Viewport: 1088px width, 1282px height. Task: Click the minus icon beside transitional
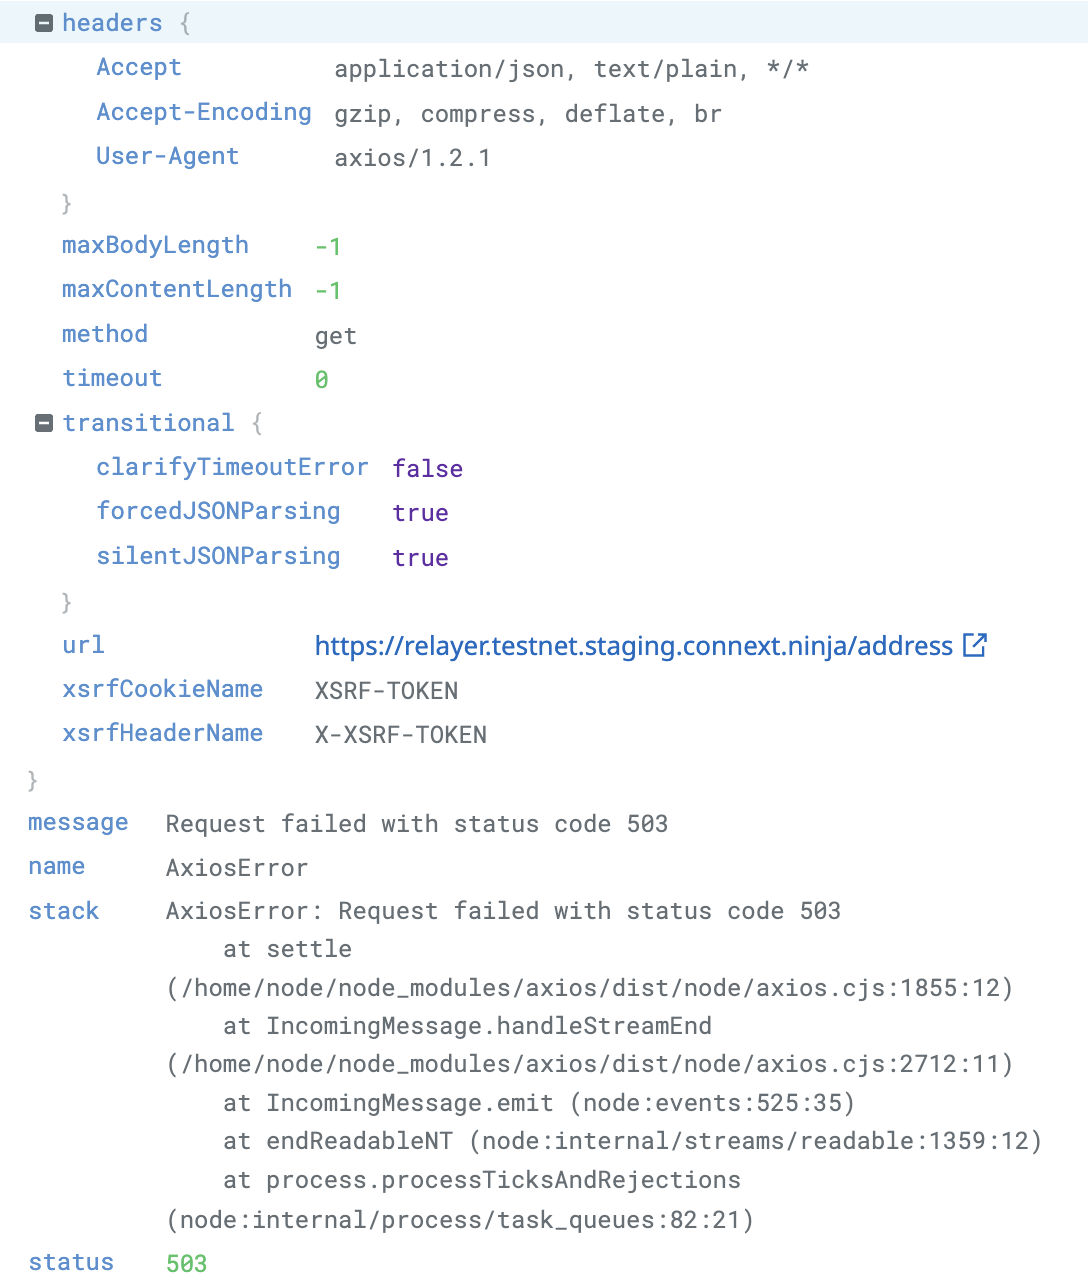pos(43,422)
